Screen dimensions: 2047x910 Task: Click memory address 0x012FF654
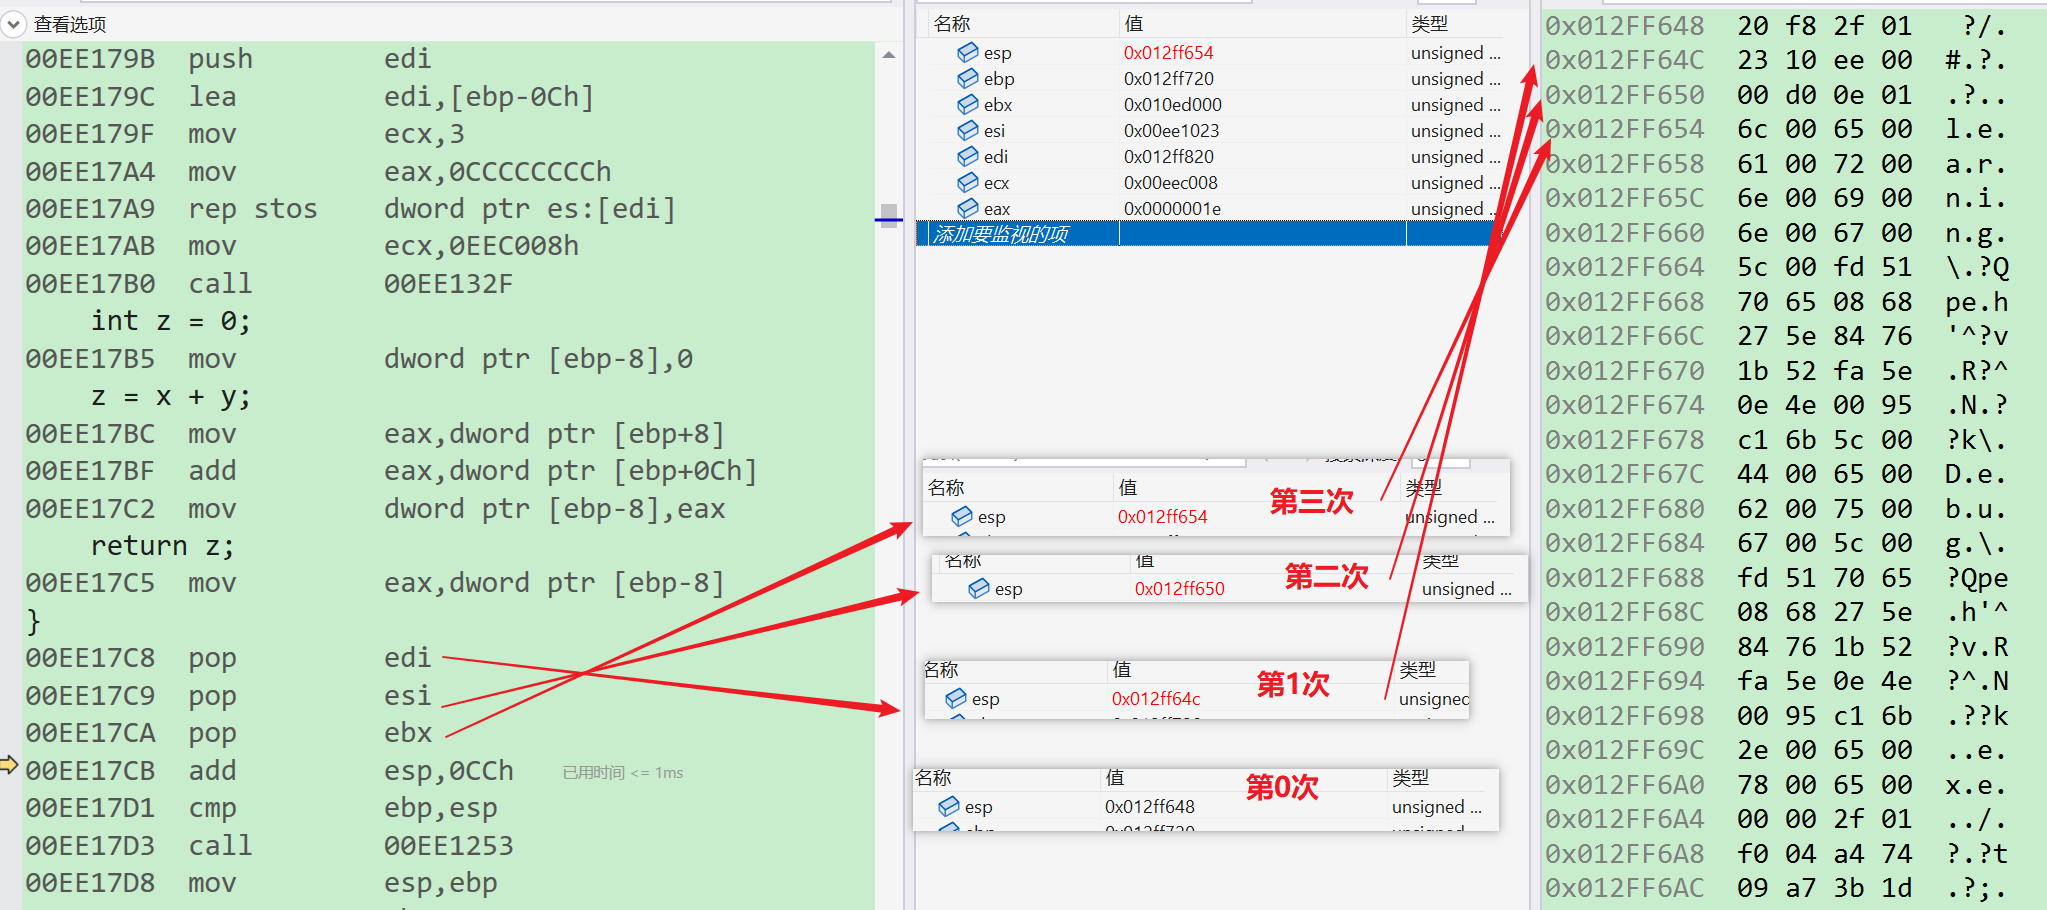coord(1625,129)
